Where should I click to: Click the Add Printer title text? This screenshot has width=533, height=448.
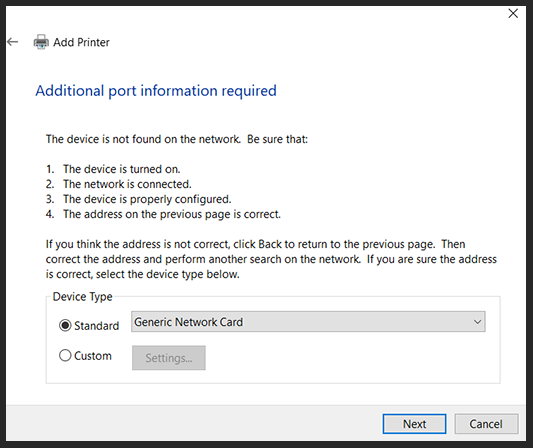coord(81,42)
